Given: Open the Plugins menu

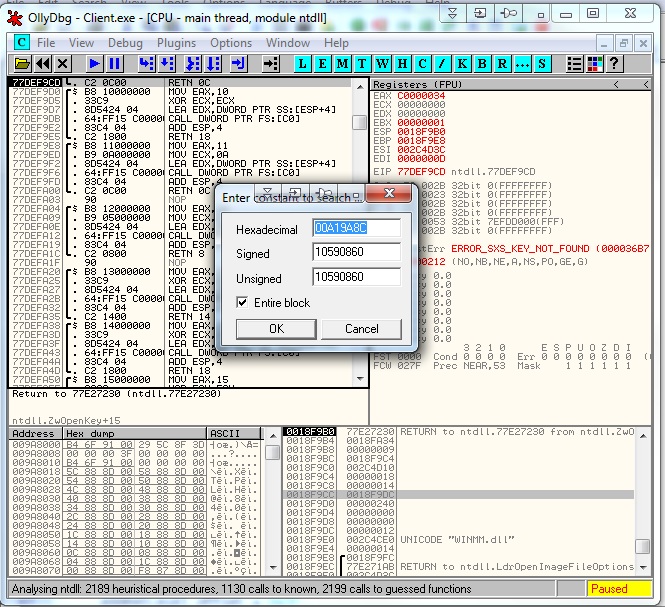Looking at the screenshot, I should 177,43.
